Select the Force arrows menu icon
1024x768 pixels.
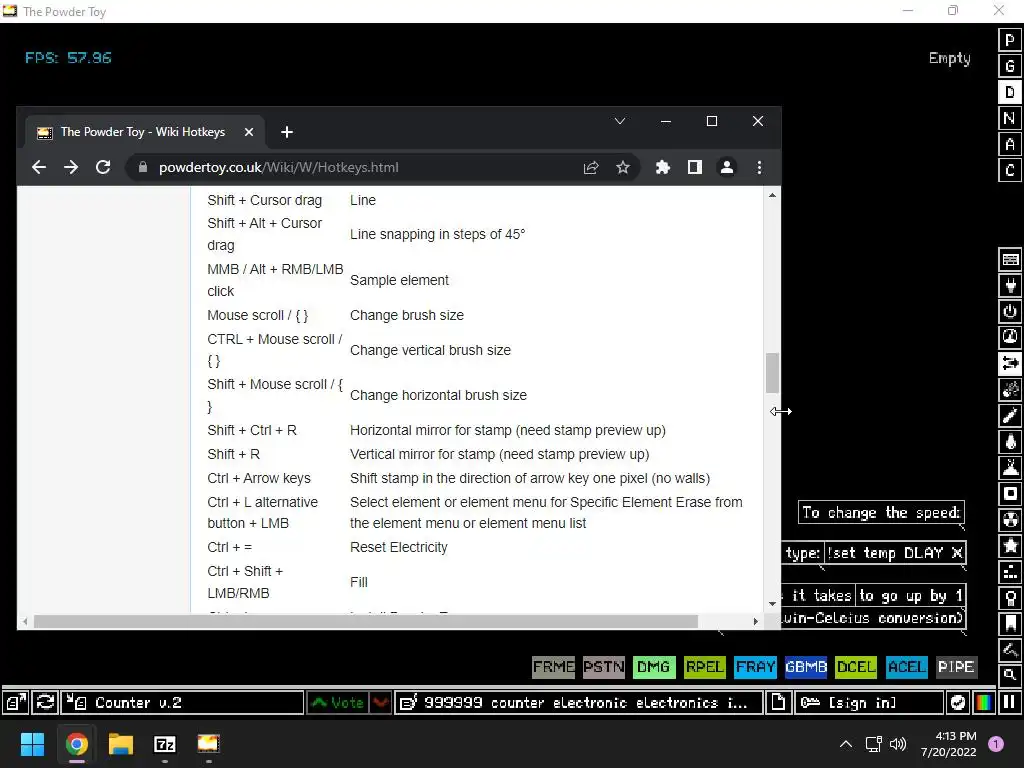(1010, 364)
